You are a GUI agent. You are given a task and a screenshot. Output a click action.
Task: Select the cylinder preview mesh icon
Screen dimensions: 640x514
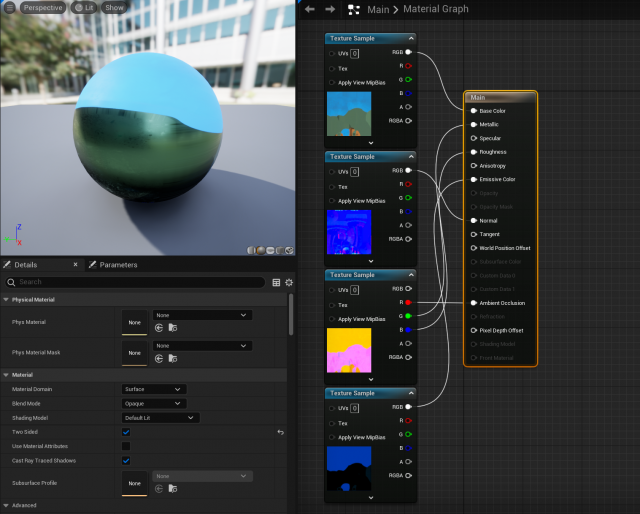click(252, 250)
